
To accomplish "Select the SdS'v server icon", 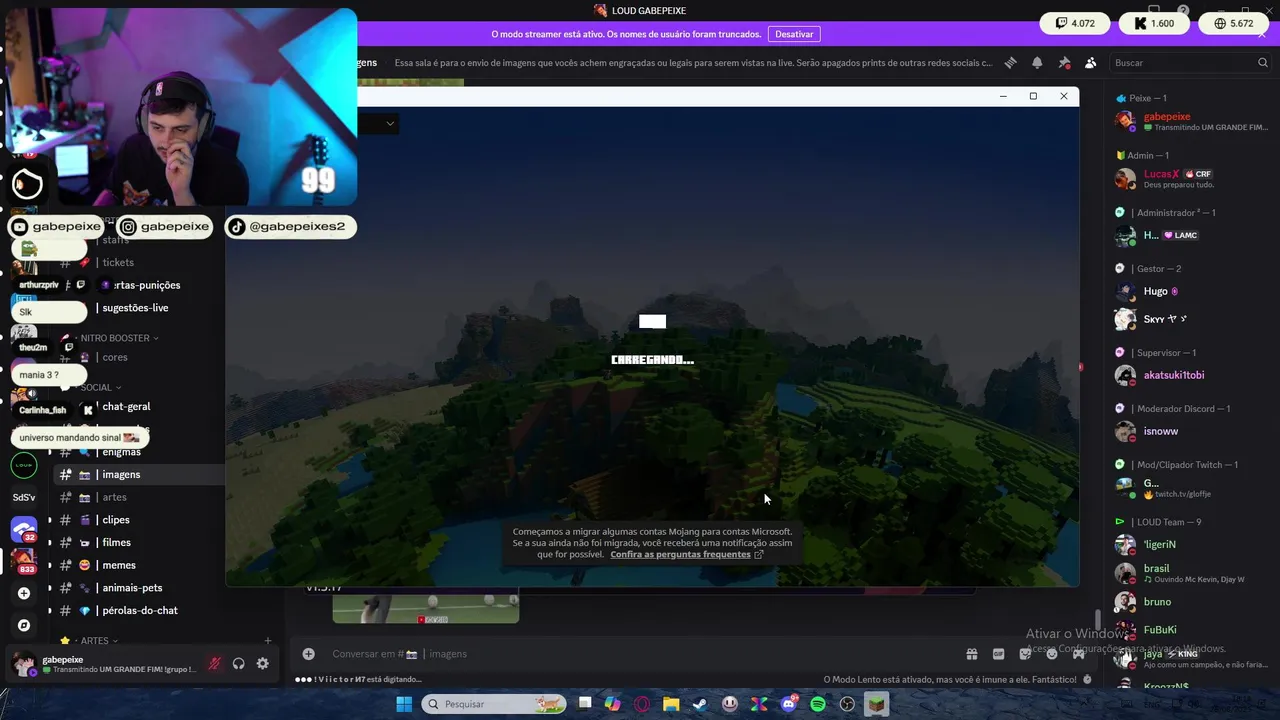I will [x=24, y=497].
